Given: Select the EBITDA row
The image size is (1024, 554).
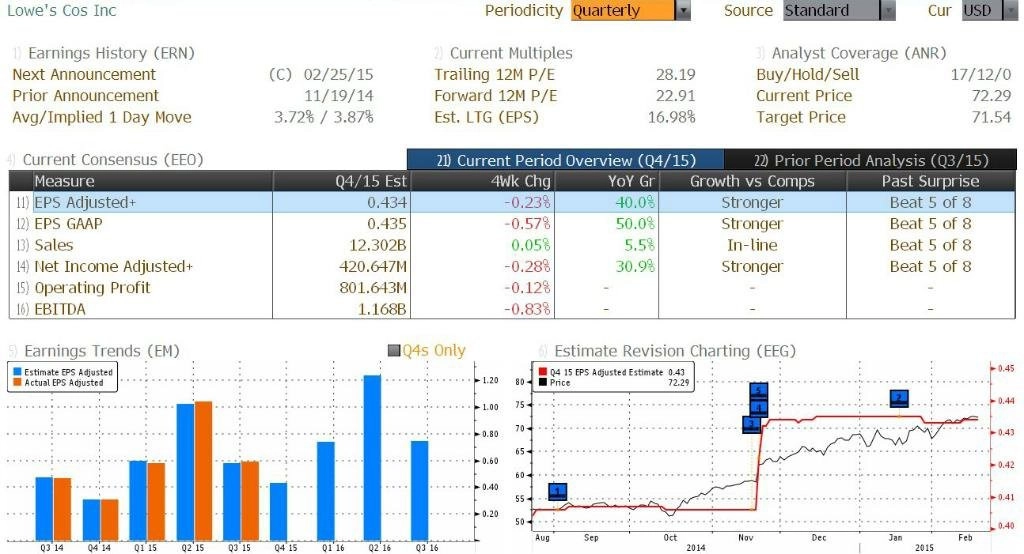Looking at the screenshot, I should 513,309.
